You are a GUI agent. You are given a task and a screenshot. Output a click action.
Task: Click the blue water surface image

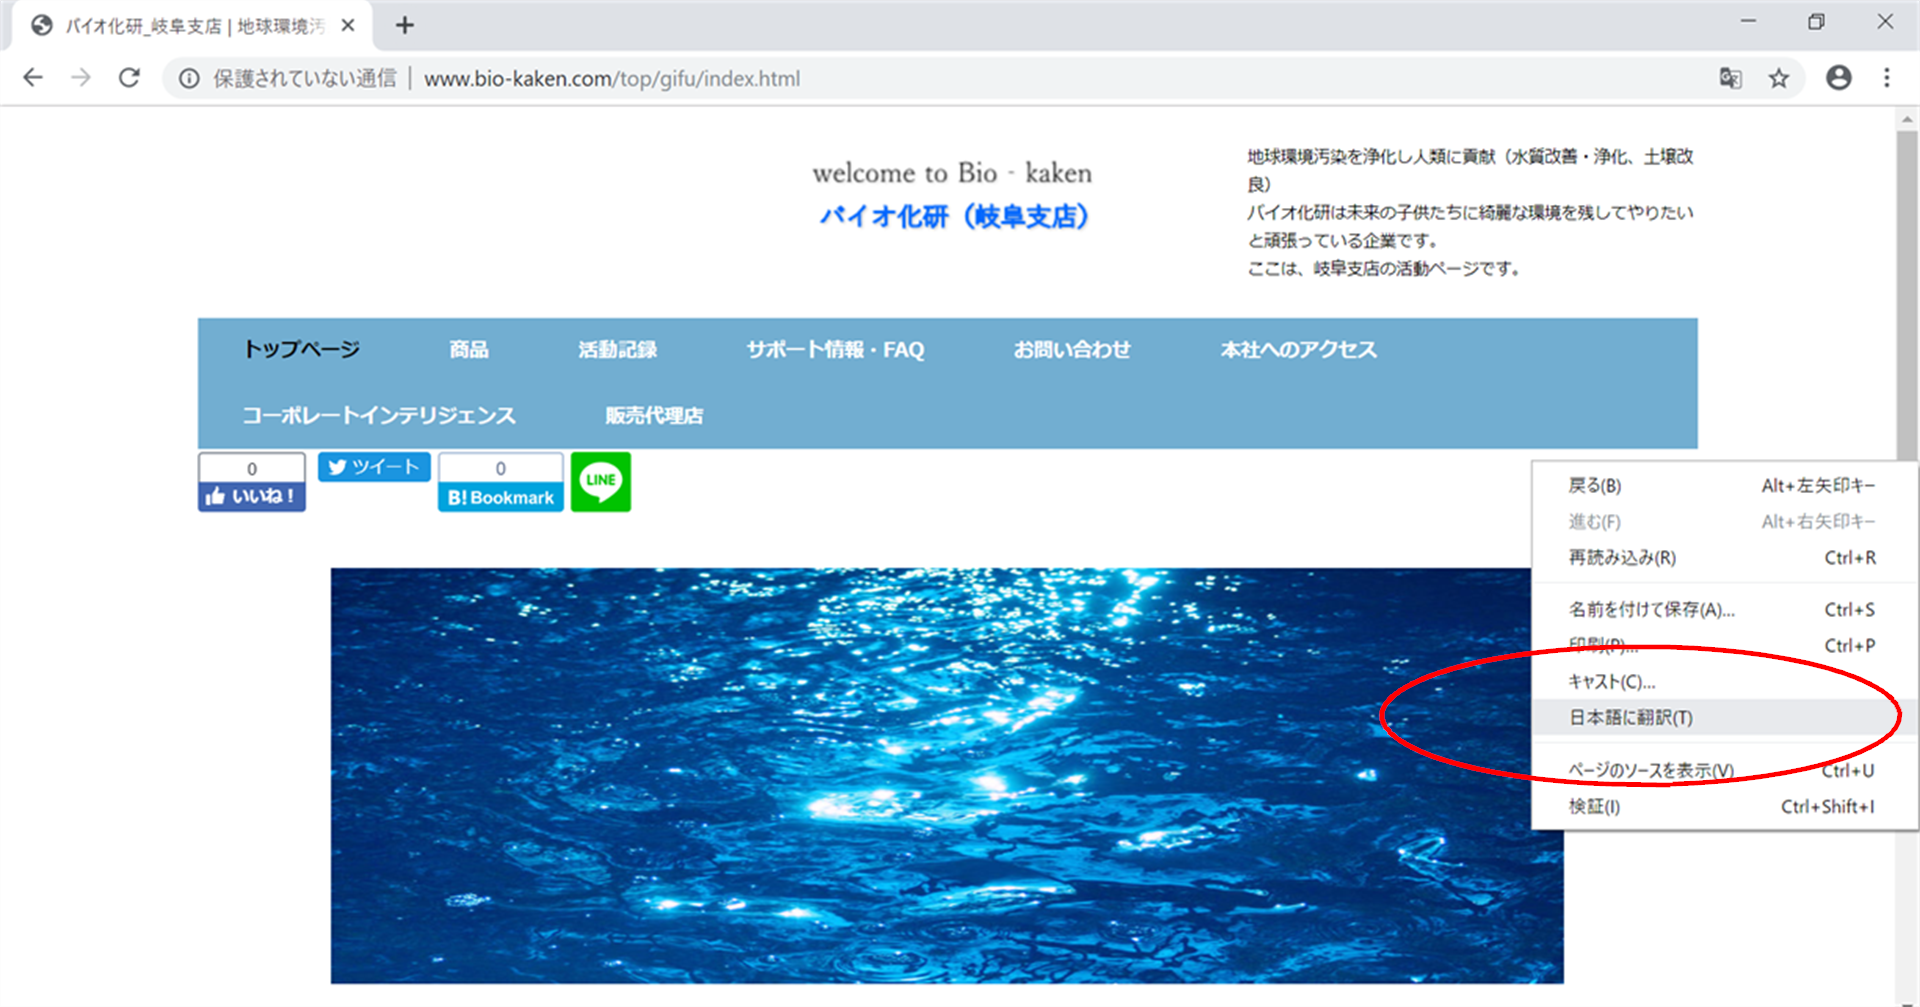947,776
